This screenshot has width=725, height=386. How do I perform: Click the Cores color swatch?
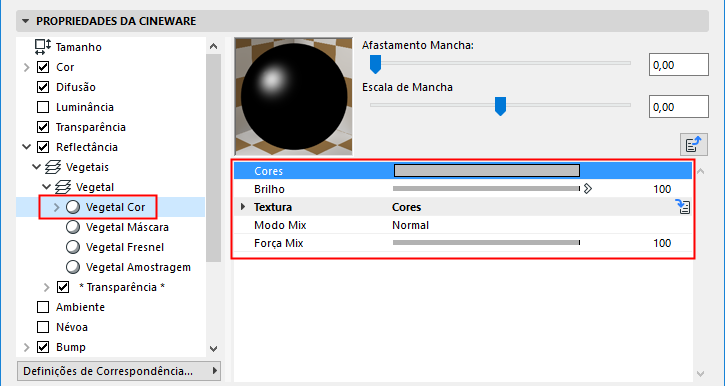[487, 171]
